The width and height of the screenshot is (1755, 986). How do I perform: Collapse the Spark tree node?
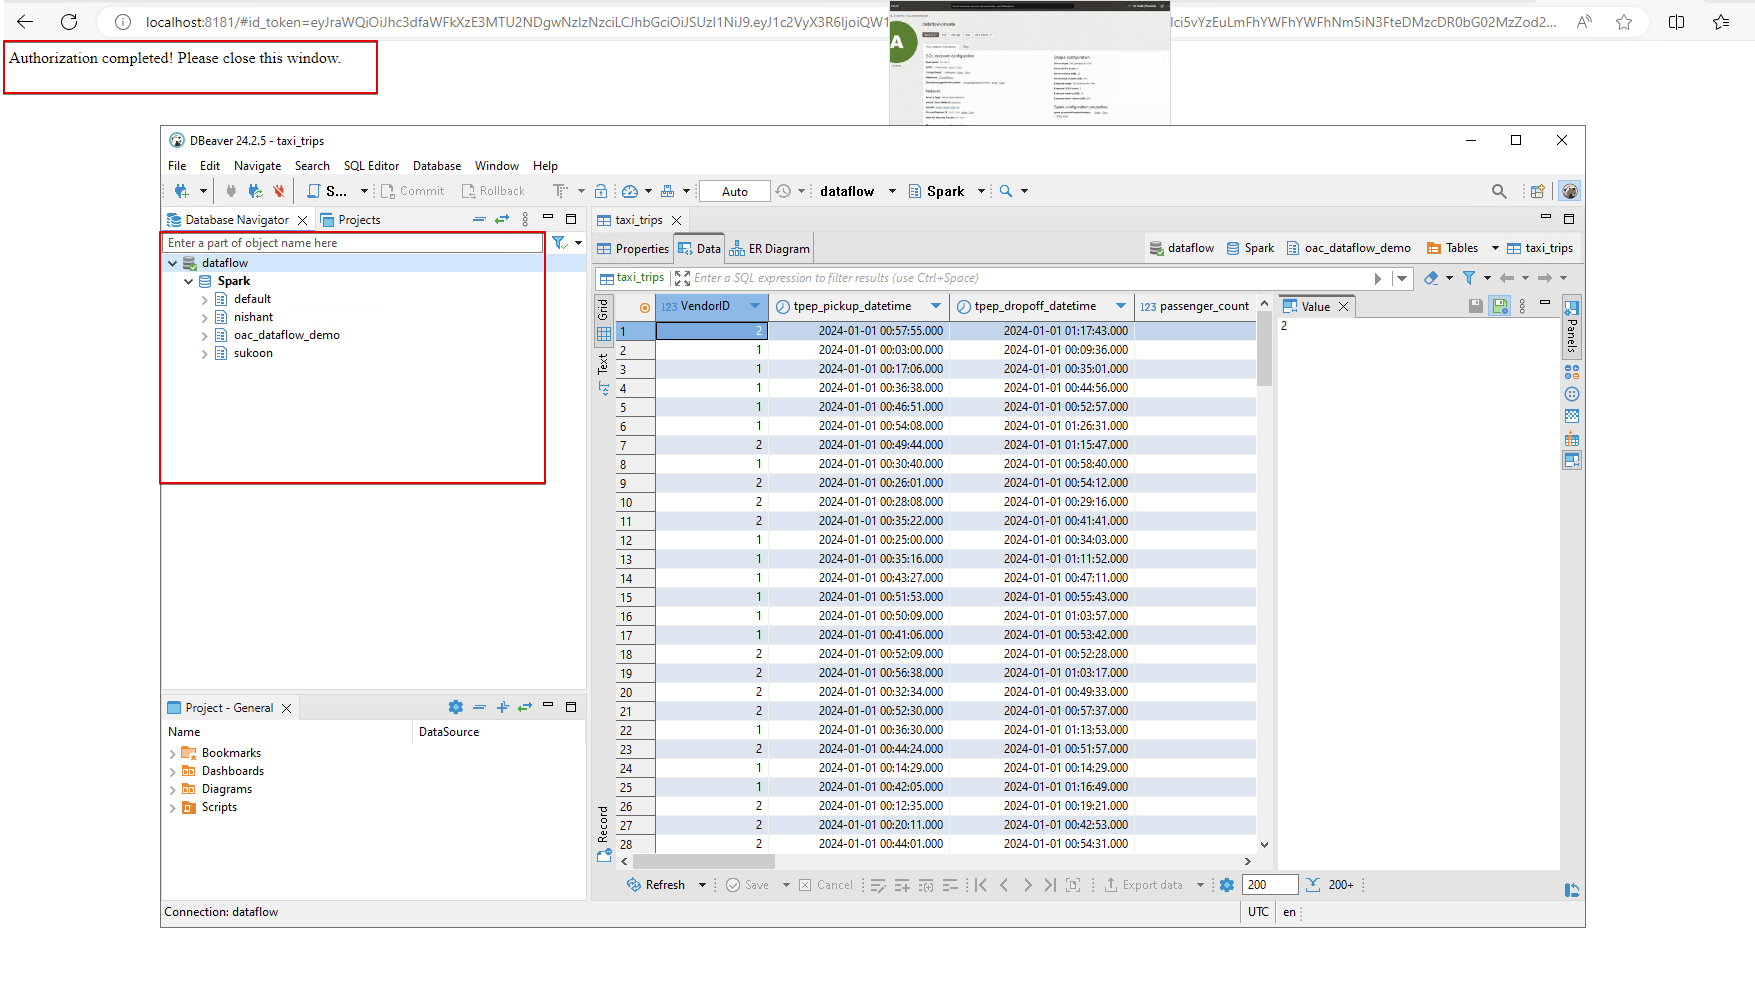pos(189,282)
